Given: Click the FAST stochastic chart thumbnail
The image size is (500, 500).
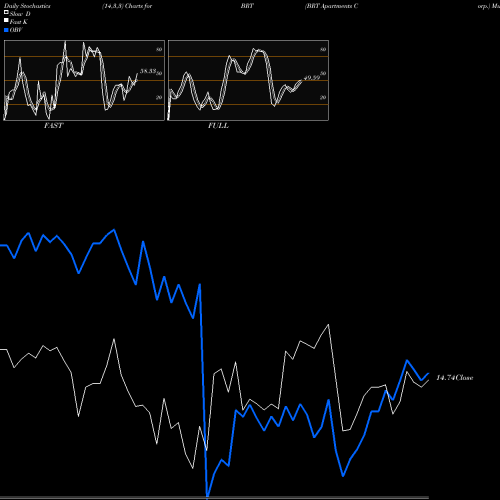Looking at the screenshot, I should 84,80.
